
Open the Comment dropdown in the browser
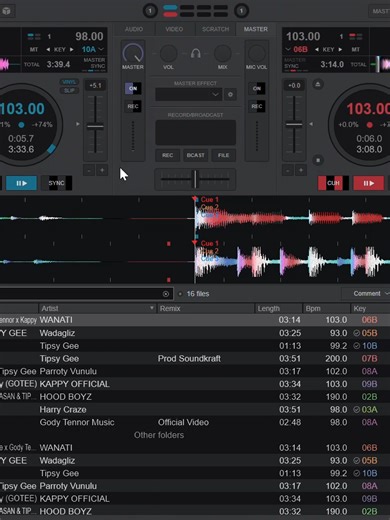pyautogui.click(x=368, y=294)
